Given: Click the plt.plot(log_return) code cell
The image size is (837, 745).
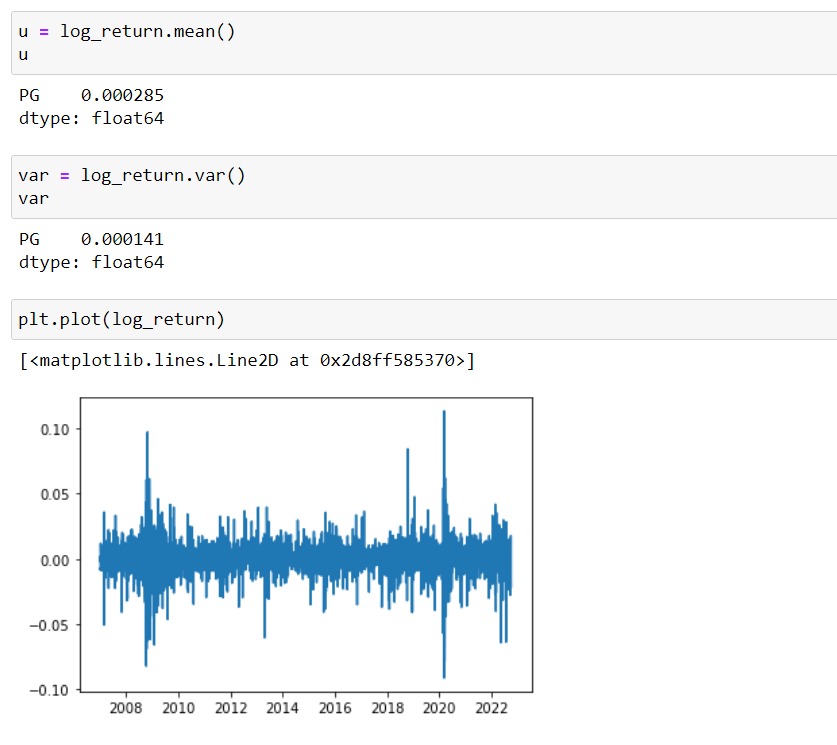Looking at the screenshot, I should click(x=424, y=319).
